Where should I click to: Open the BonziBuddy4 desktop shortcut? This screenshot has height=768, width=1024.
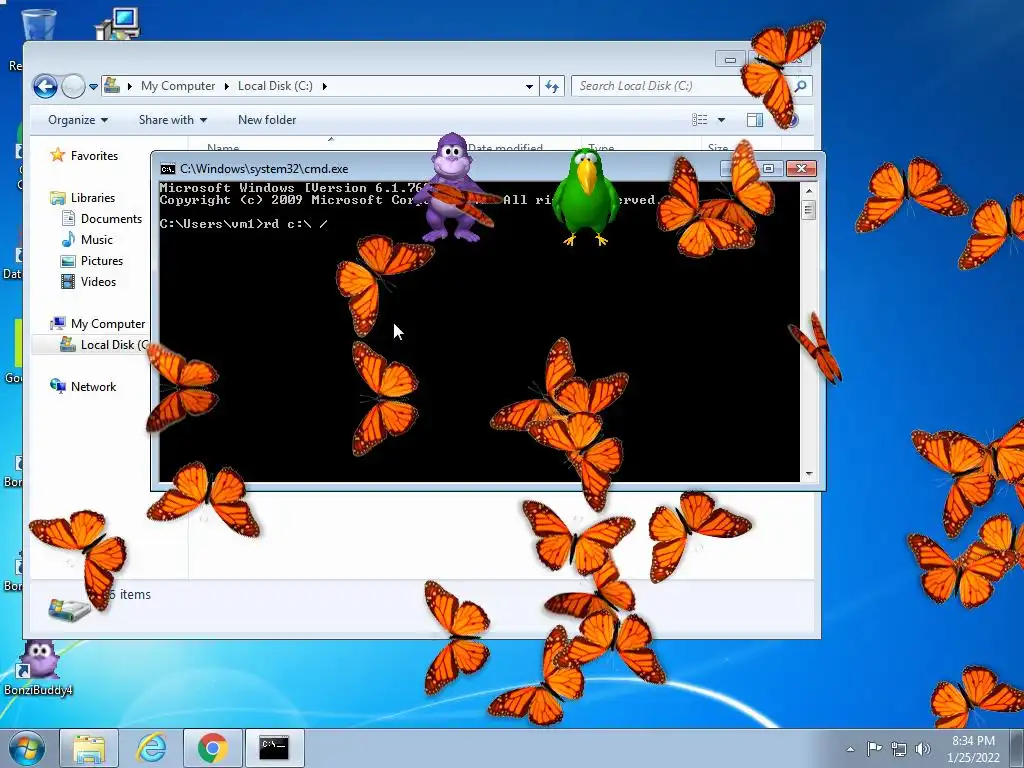[37, 667]
